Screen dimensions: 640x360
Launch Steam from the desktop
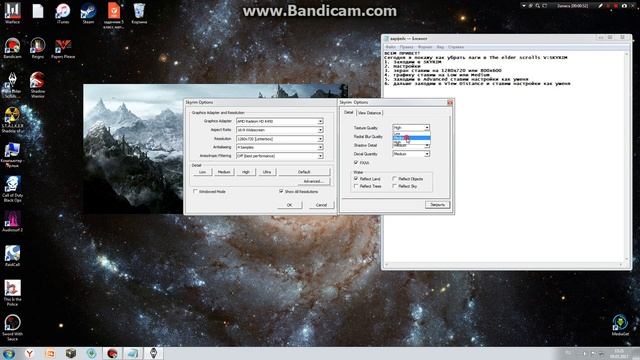click(x=88, y=13)
